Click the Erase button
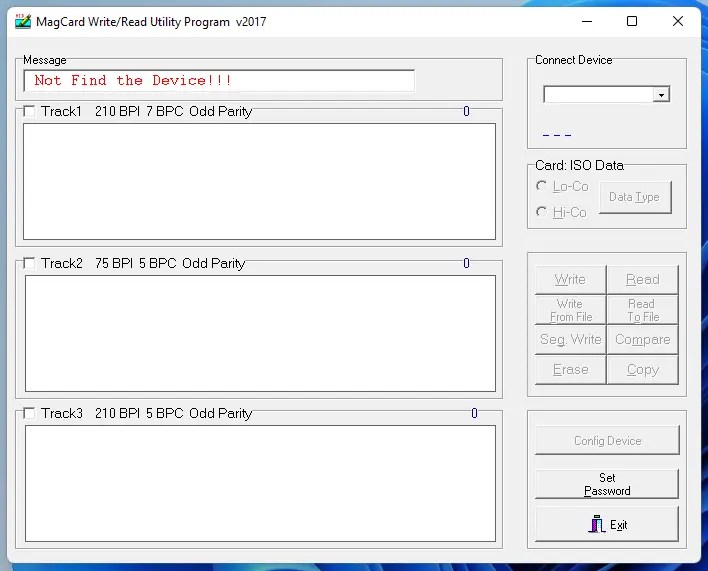This screenshot has width=708, height=571. pyautogui.click(x=570, y=370)
